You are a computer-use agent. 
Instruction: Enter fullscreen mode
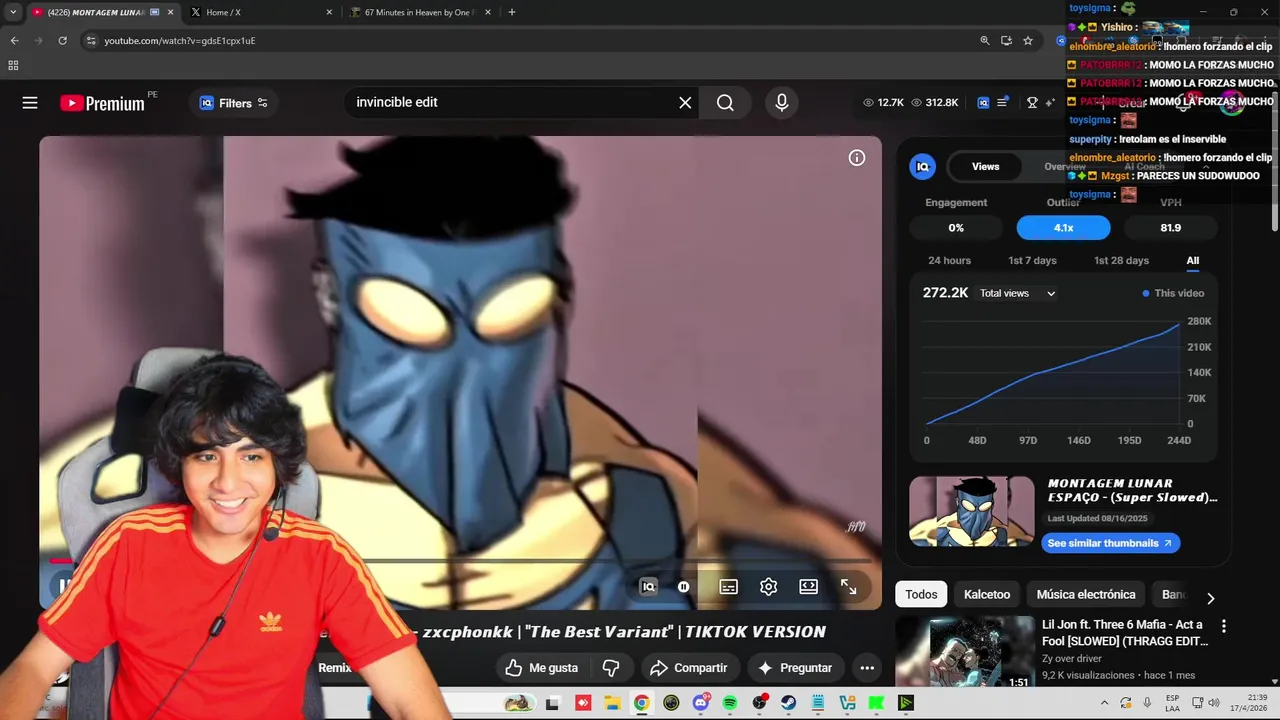coord(848,587)
